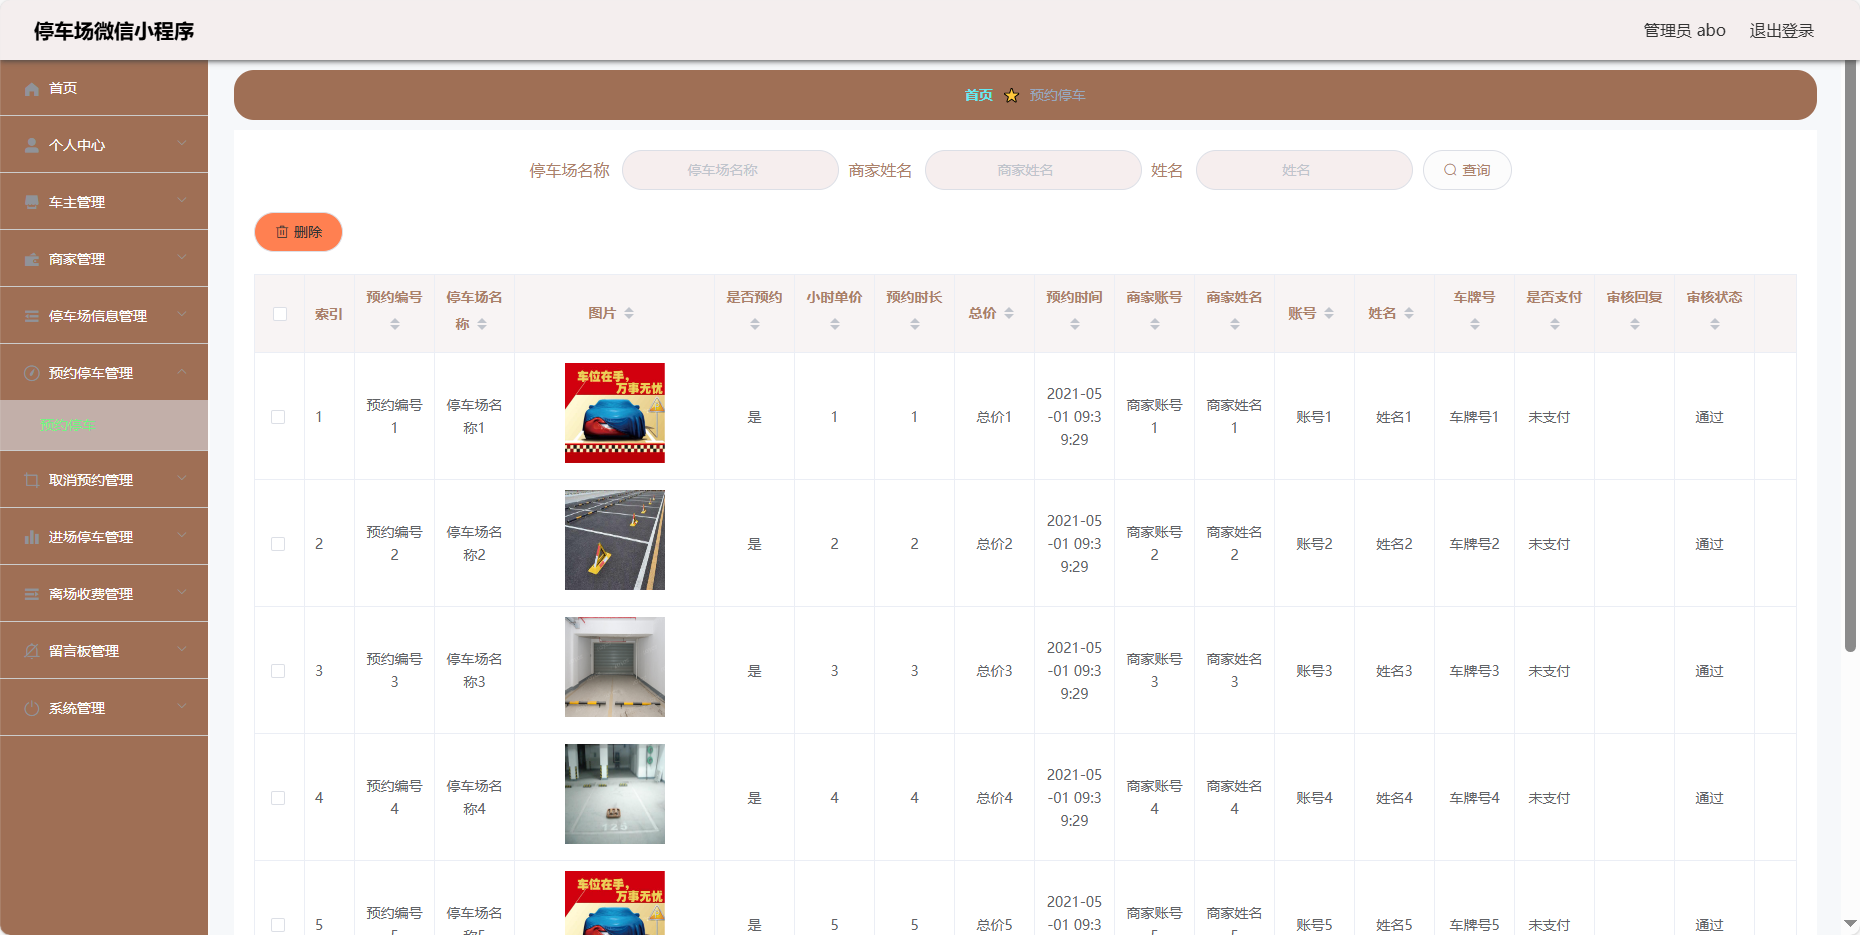This screenshot has width=1860, height=935.
Task: Sort by 预约编号 column arrows
Action: pos(395,324)
